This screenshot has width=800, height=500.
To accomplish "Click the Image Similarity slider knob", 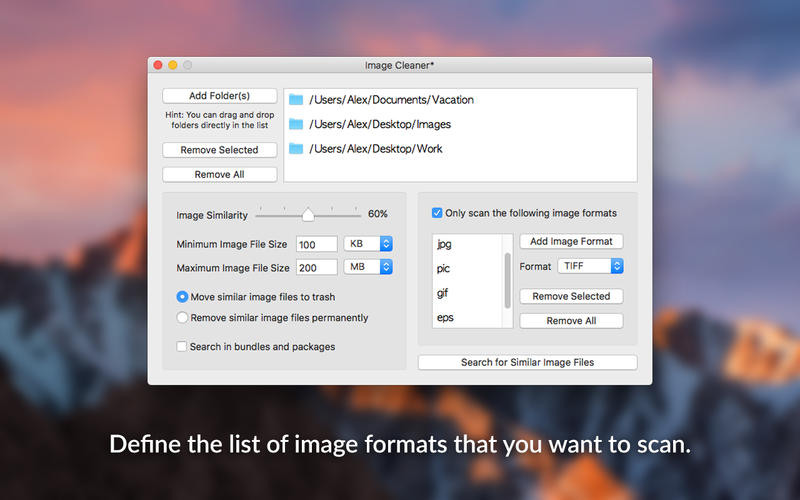I will pos(308,215).
